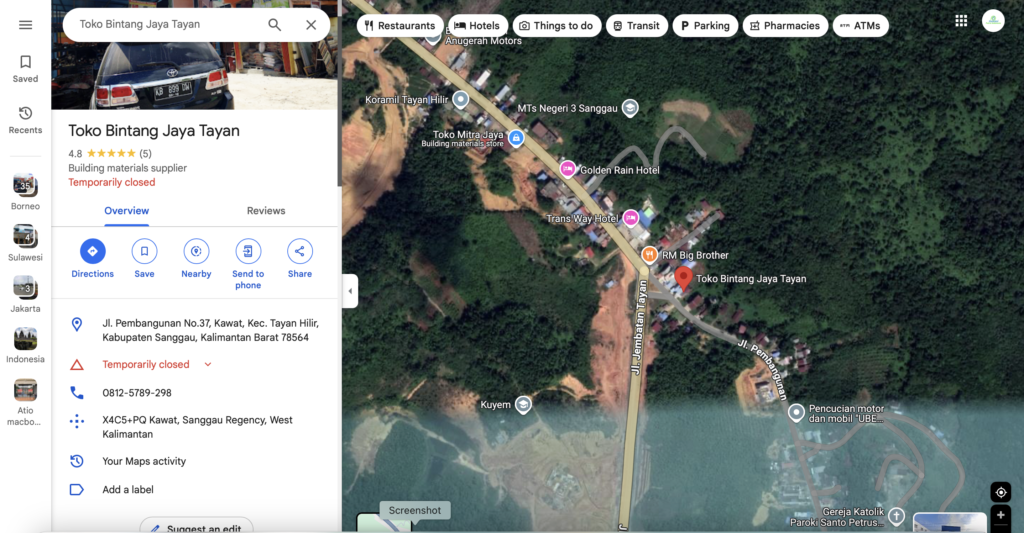Open Saved places in sidebar
The height and width of the screenshot is (533, 1024).
pyautogui.click(x=25, y=68)
